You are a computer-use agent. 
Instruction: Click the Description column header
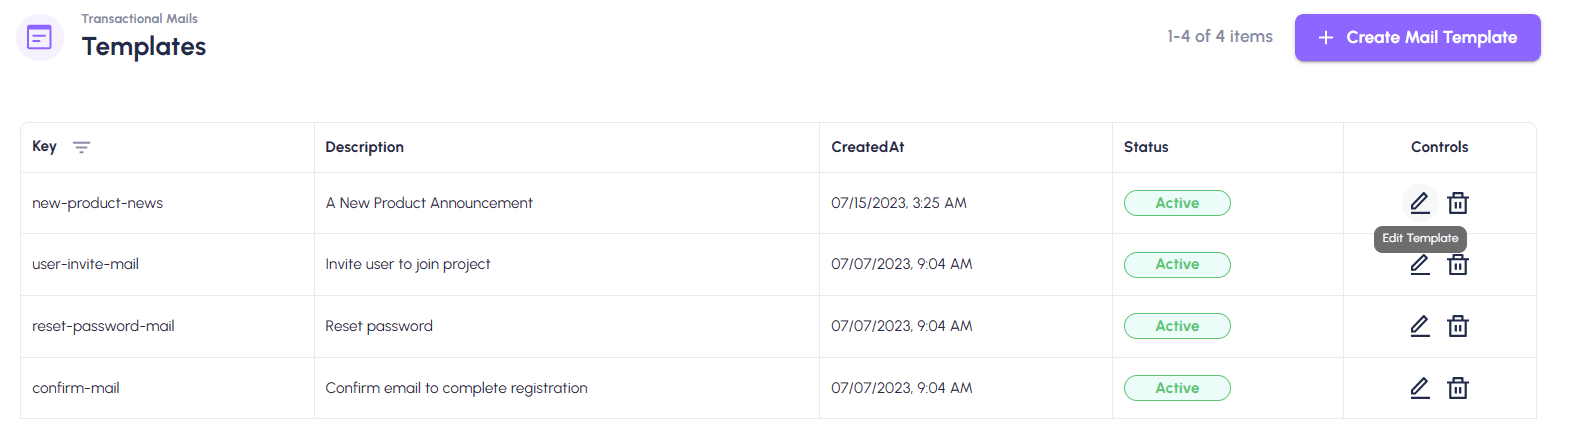(x=364, y=147)
